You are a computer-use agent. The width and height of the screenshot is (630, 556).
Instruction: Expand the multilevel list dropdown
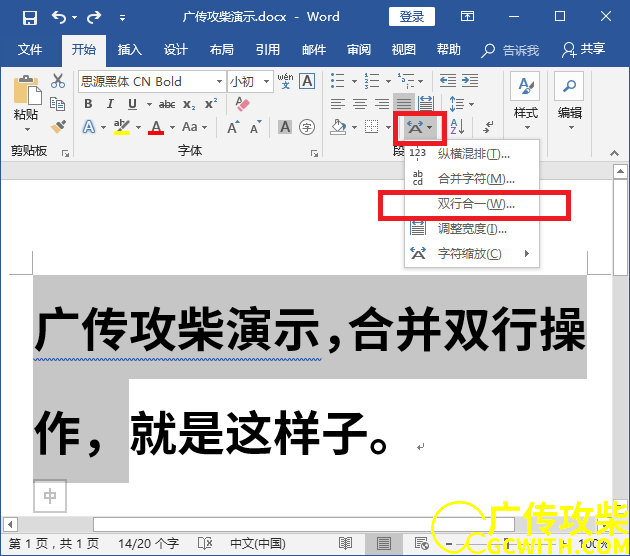(420, 81)
